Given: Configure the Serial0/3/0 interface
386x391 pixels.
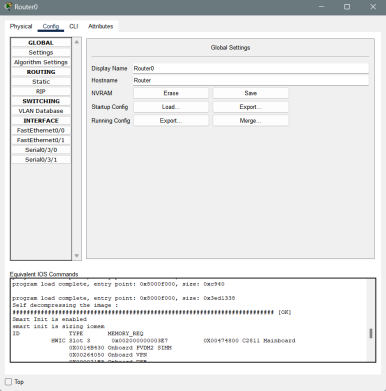Looking at the screenshot, I should (x=41, y=150).
